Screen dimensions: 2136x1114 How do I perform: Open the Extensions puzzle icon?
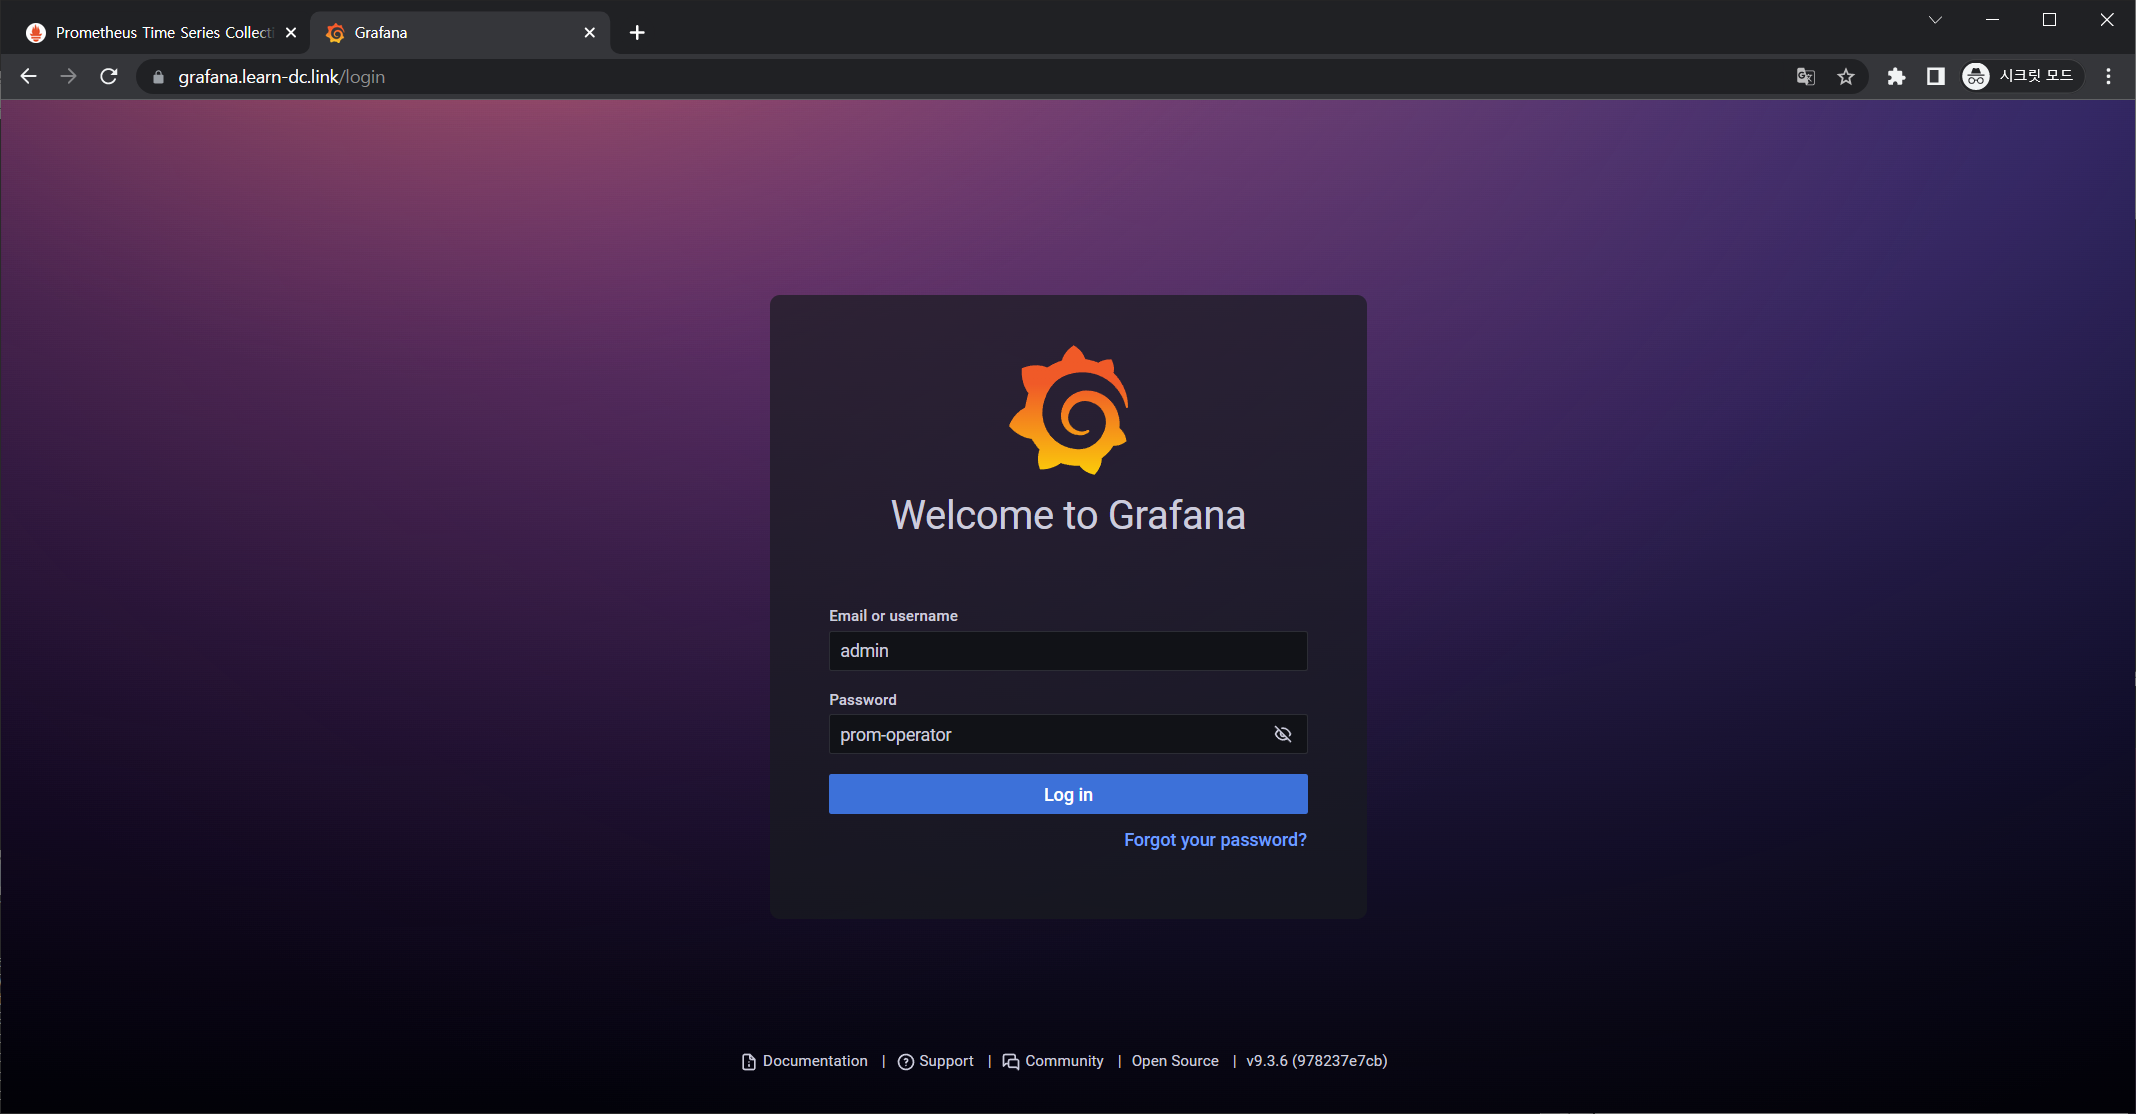click(1896, 77)
